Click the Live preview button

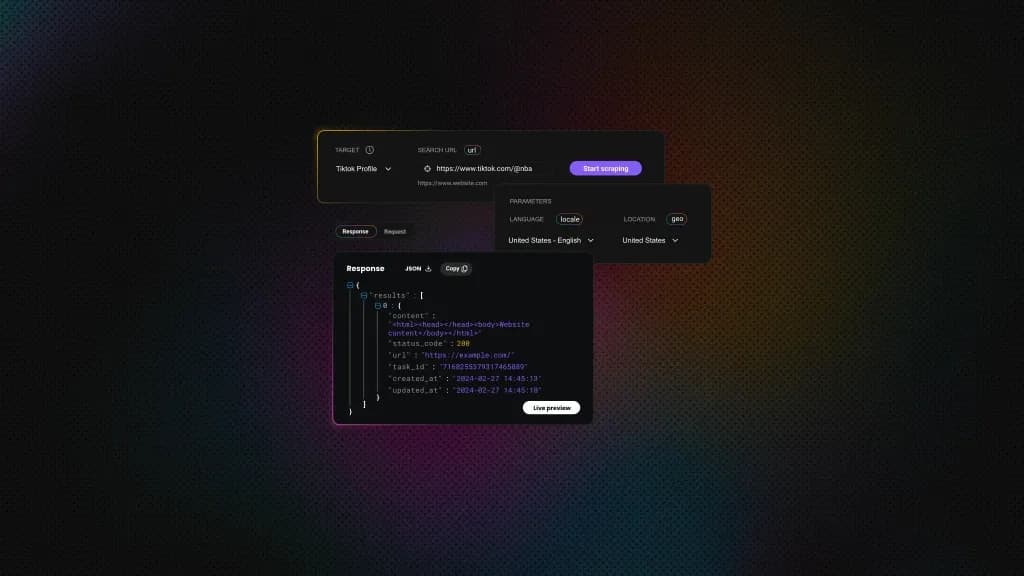click(x=551, y=408)
